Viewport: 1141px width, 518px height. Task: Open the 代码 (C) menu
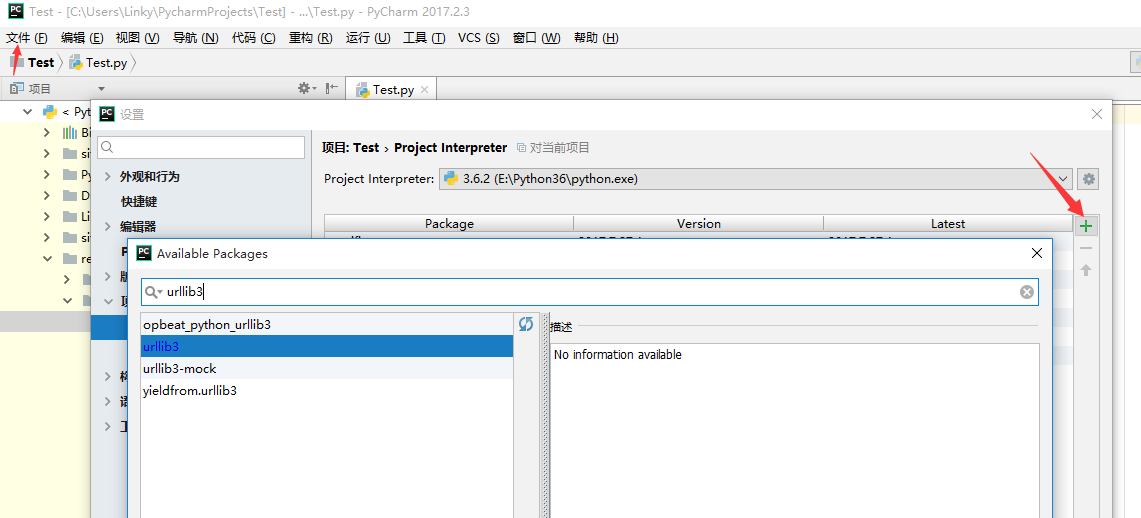click(254, 38)
